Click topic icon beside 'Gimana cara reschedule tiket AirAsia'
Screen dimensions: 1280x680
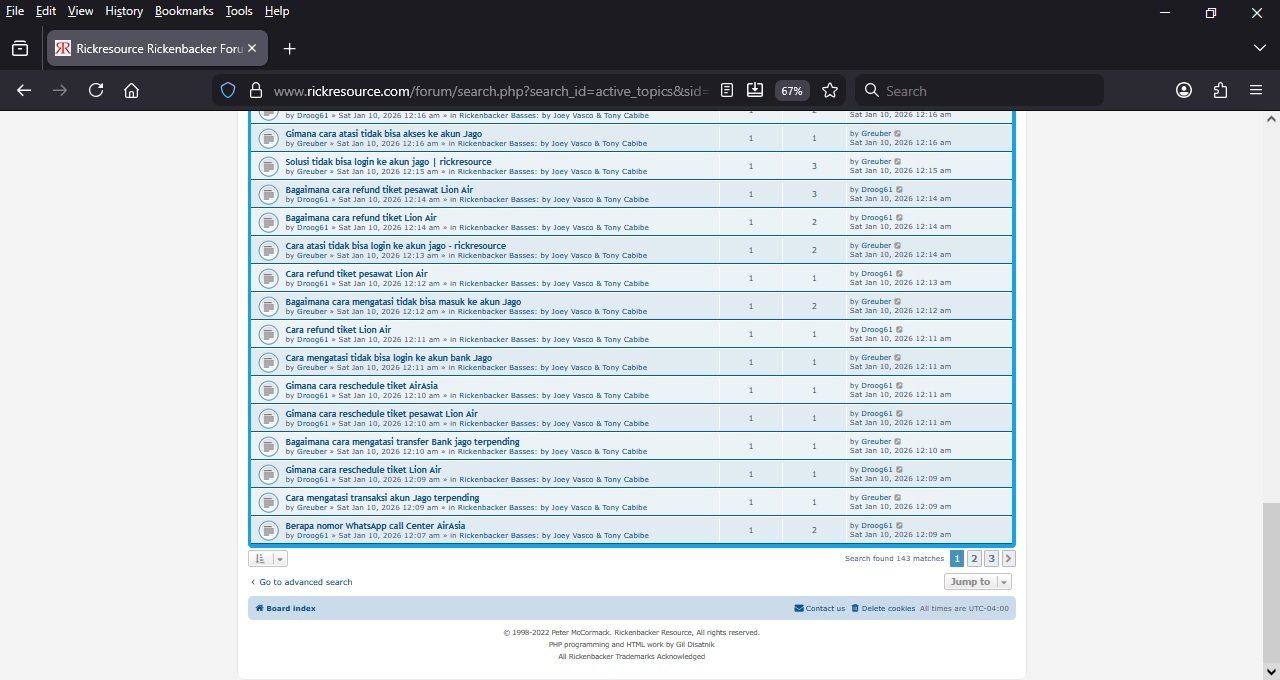click(x=268, y=390)
